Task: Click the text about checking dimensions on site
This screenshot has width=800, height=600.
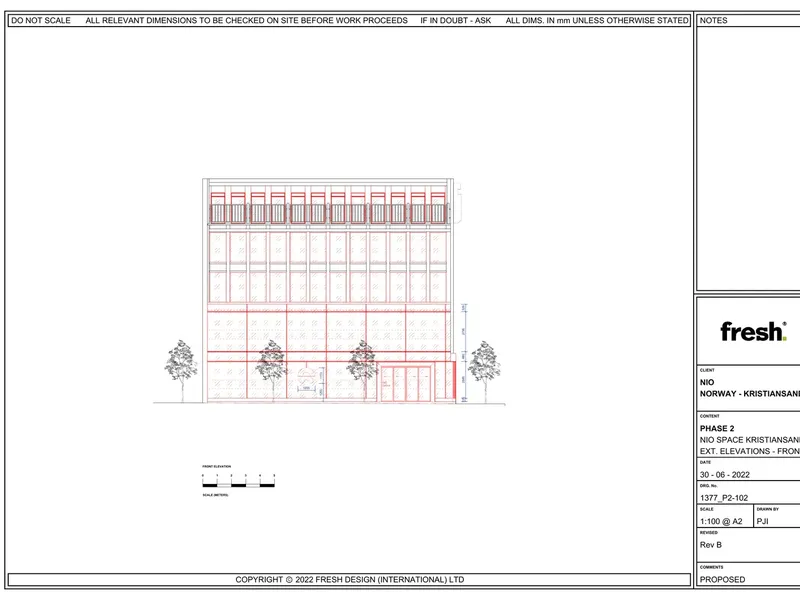Action: tap(246, 20)
